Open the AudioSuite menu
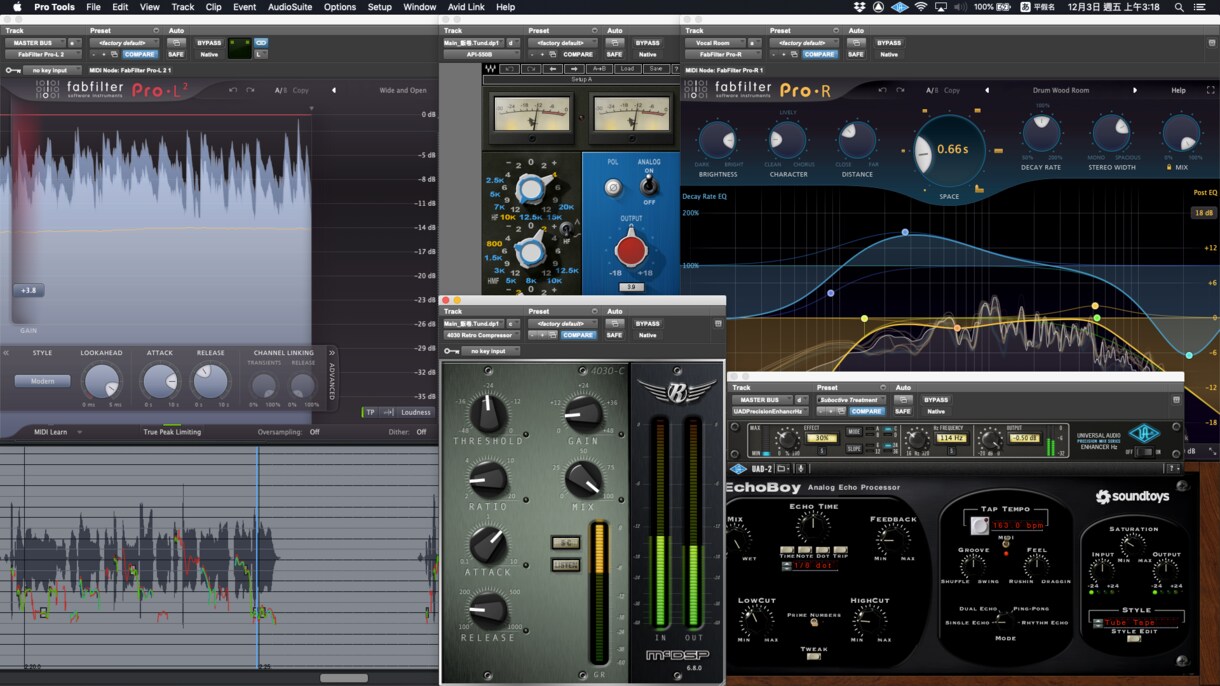Screen dimensions: 1220x686 click(290, 7)
